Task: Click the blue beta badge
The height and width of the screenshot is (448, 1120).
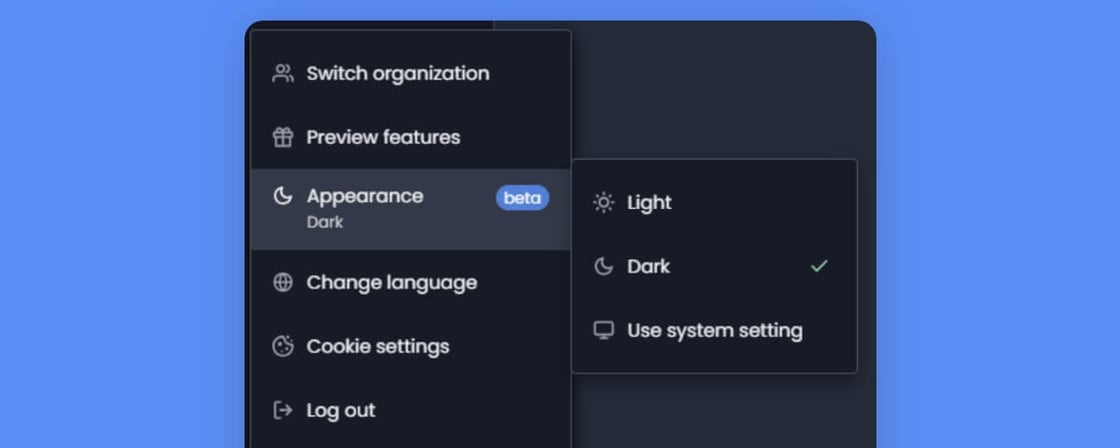Action: click(522, 198)
